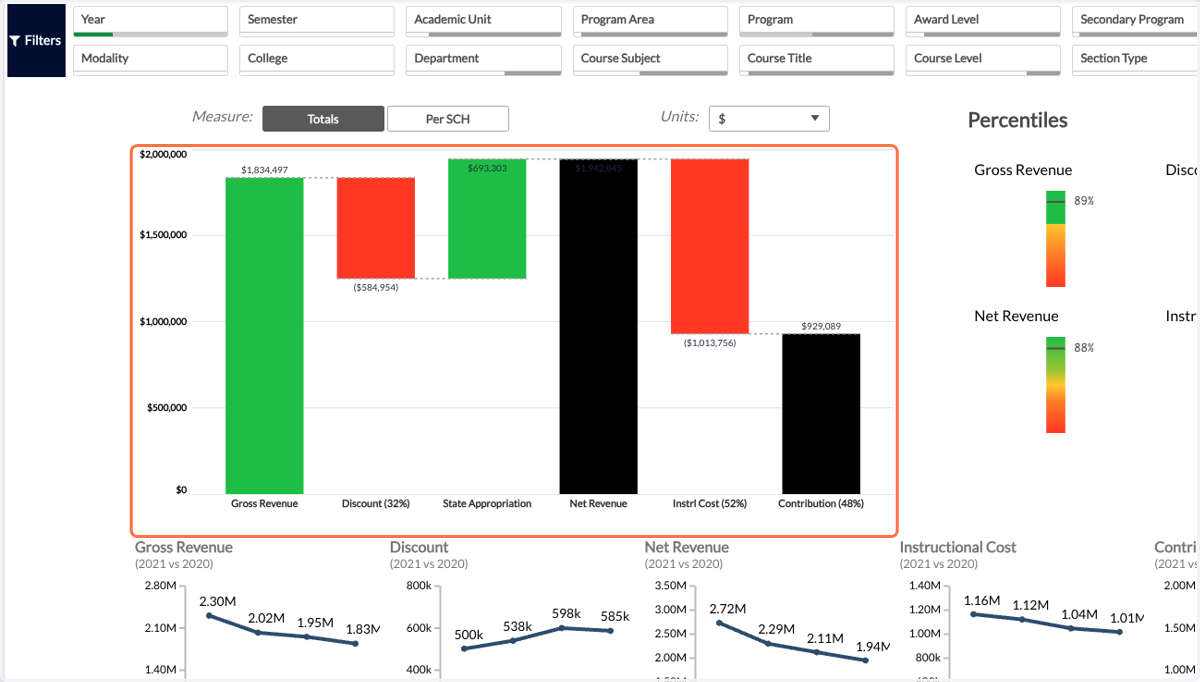This screenshot has width=1200, height=682.
Task: Open the Semester filter dropdown
Action: point(317,20)
